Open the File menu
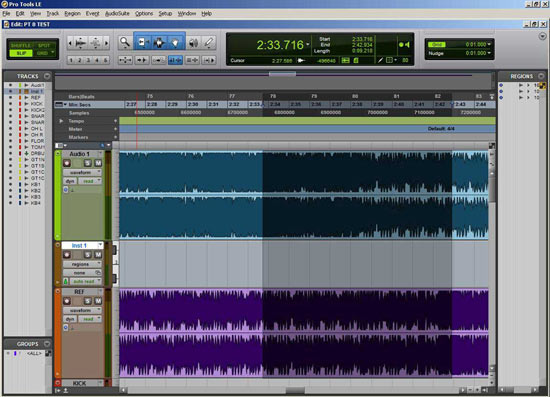Viewport: 550px width, 397px height. pyautogui.click(x=6, y=13)
